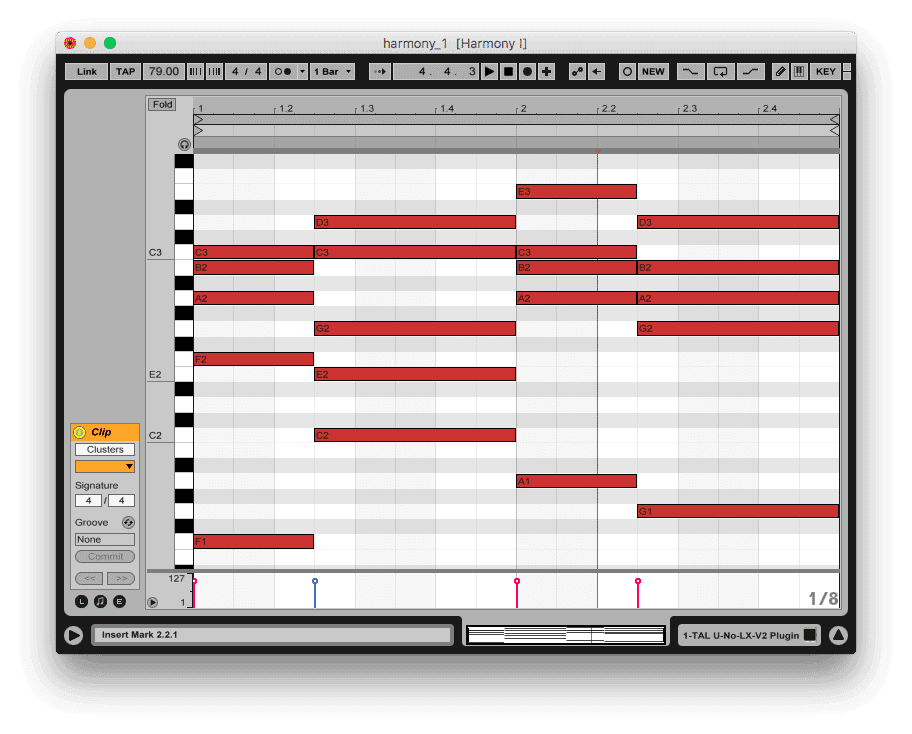Toggle the Draw Mode pencil icon
This screenshot has height=734, width=912.
pos(780,71)
